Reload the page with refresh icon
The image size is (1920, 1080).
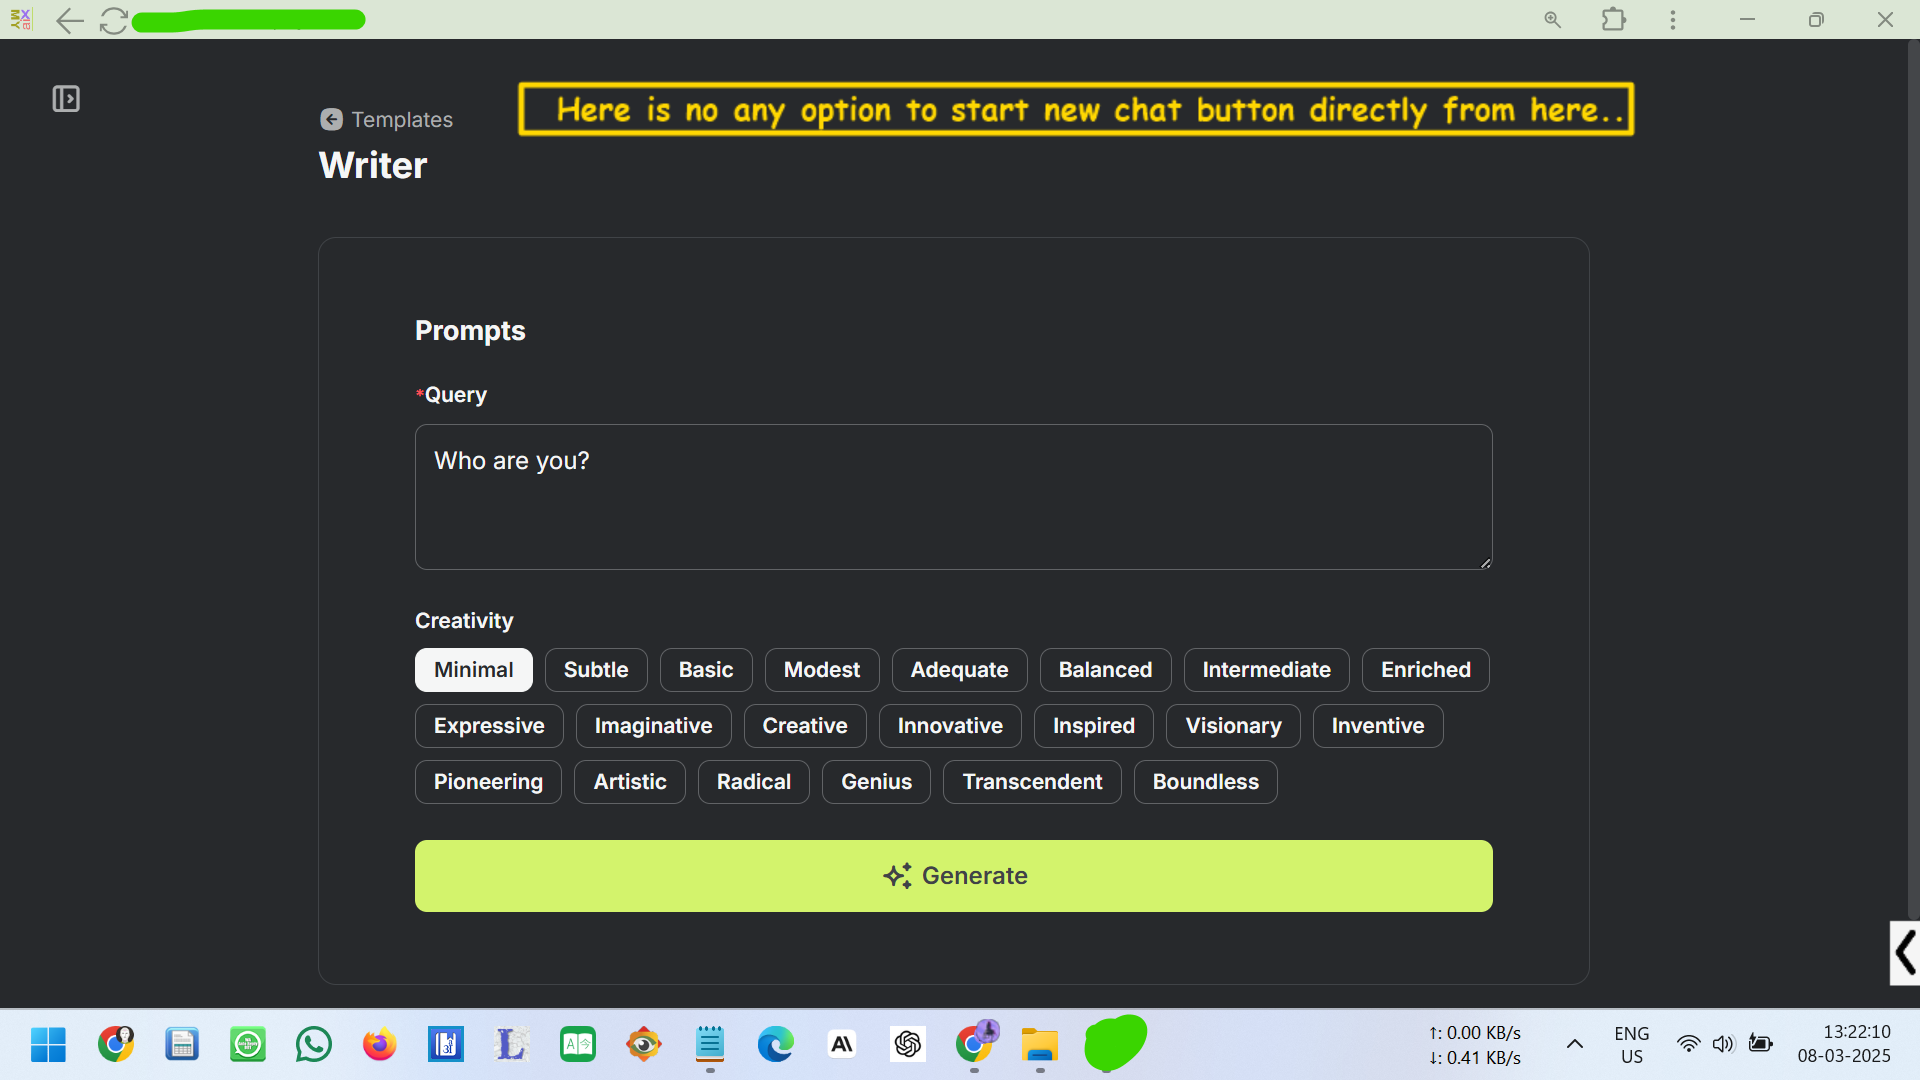click(113, 20)
